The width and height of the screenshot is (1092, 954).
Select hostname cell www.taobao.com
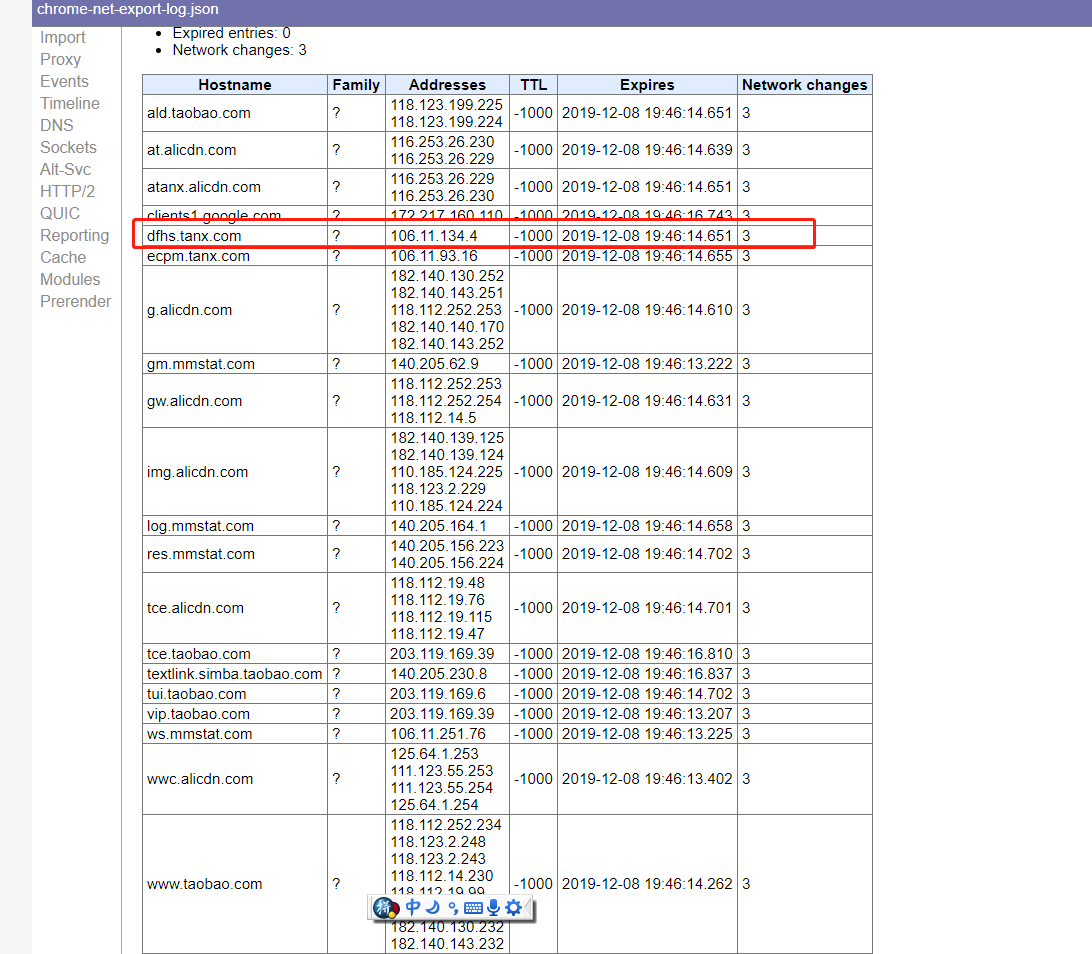[235, 884]
